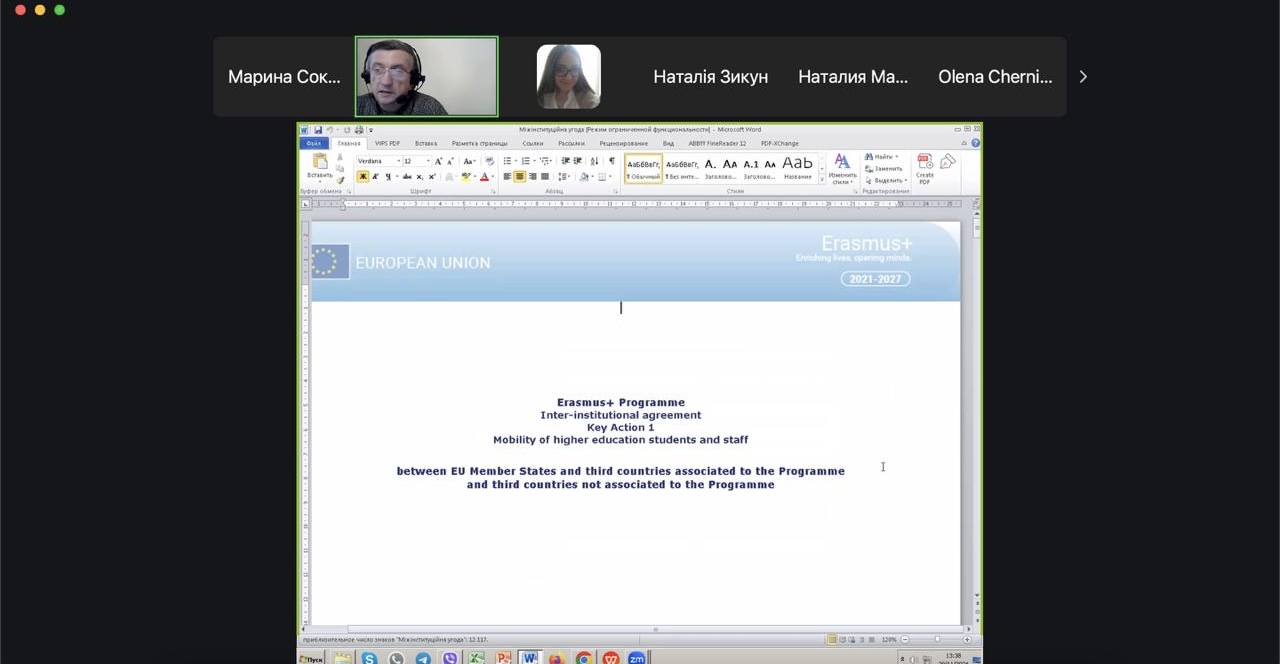Viewport: 1280px width, 664px height.
Task: Decrease font size with the smaller A icon
Action: [x=450, y=161]
